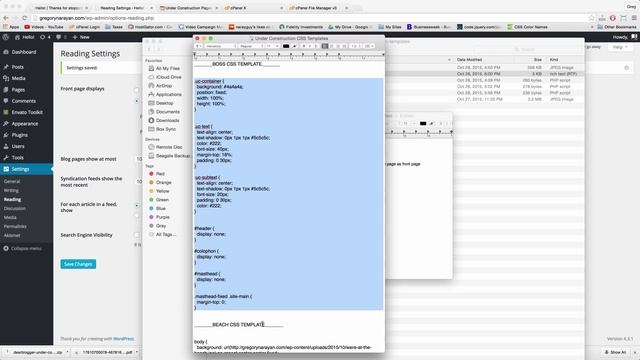640x360 pixels.
Task: Open Media in WordPress main sidebar
Action: point(18,78)
